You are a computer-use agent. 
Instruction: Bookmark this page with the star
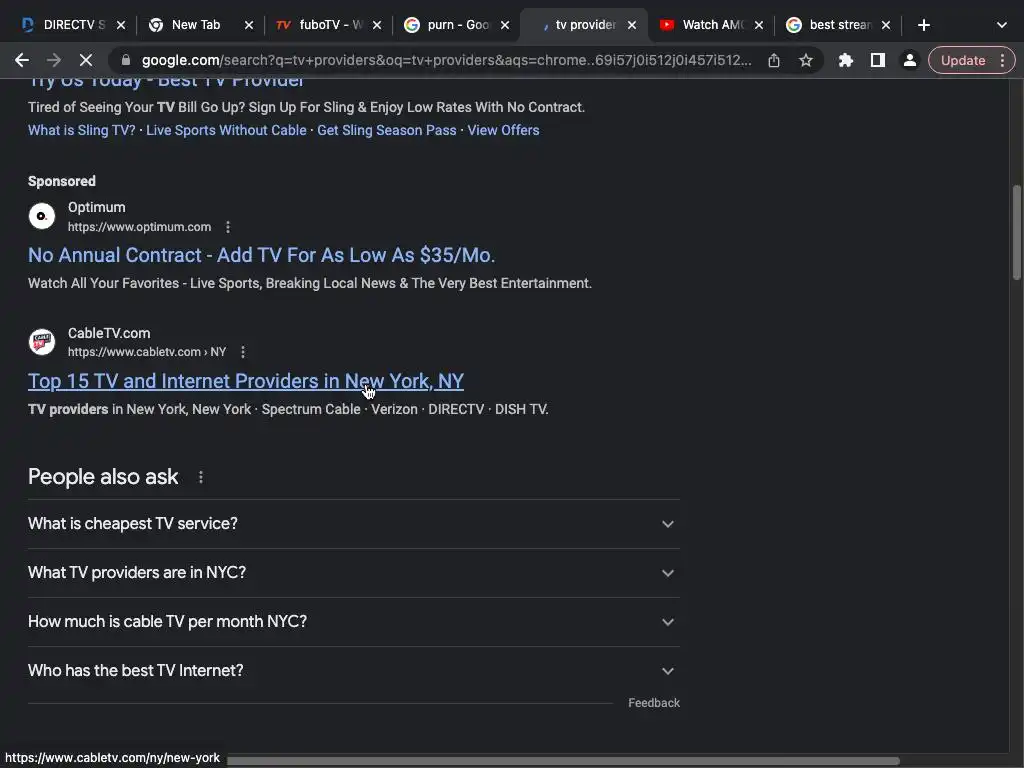tap(806, 61)
